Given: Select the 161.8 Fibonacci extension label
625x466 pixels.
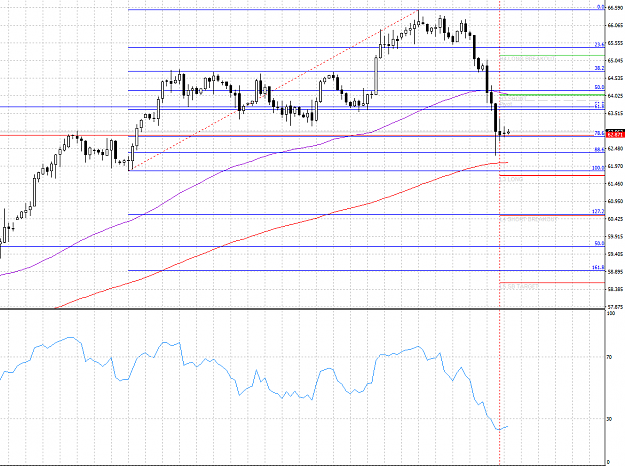Looking at the screenshot, I should click(x=598, y=267).
